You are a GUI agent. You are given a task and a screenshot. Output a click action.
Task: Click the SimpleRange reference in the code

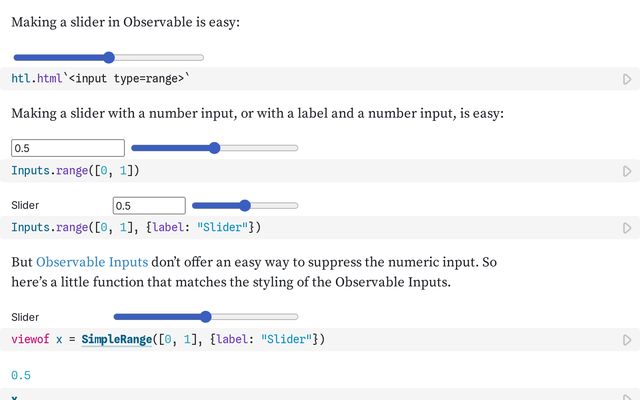pyautogui.click(x=114, y=340)
